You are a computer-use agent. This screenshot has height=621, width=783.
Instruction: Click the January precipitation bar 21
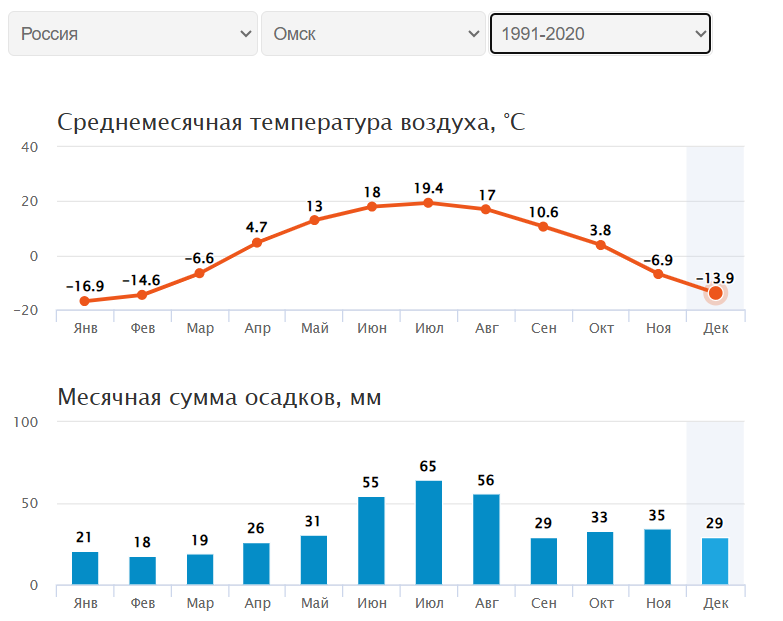point(85,567)
